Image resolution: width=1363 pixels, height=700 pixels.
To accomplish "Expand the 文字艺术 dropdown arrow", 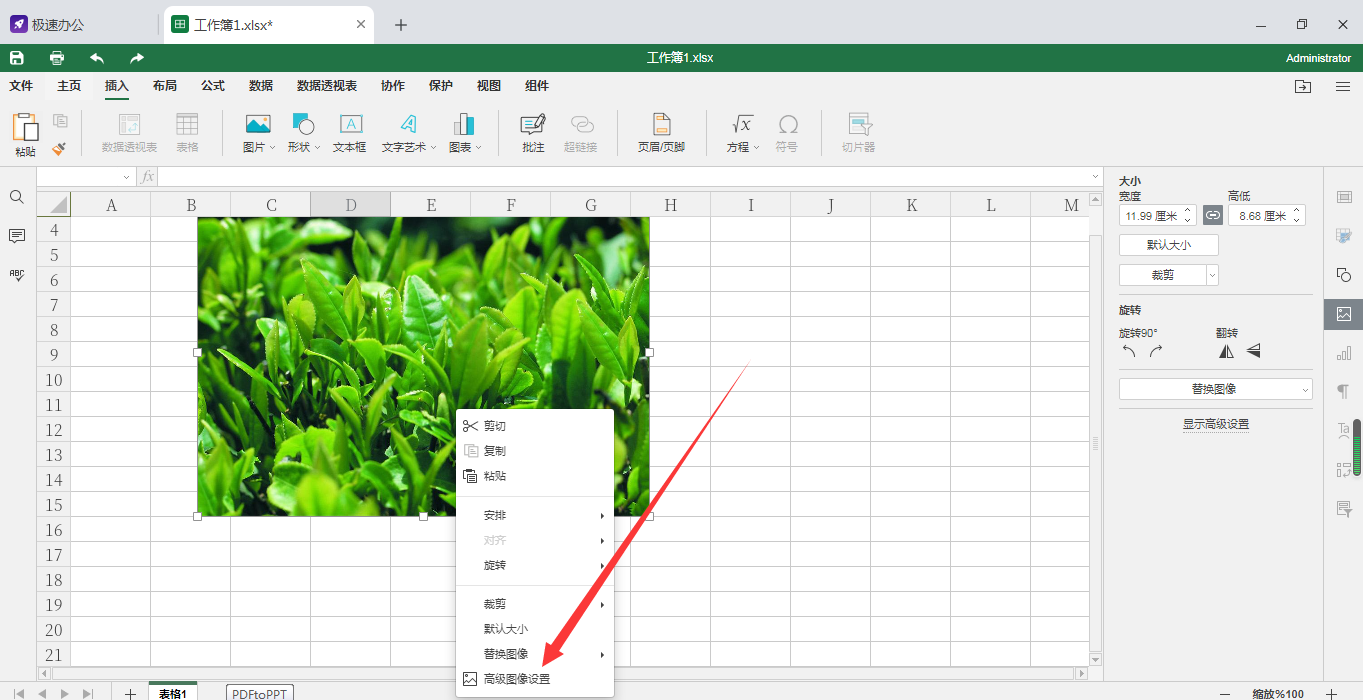I will click(x=434, y=148).
